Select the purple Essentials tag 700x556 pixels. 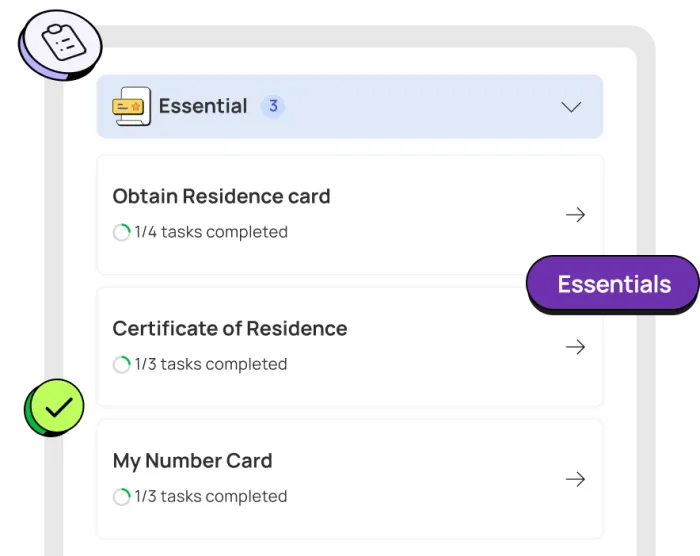point(613,284)
